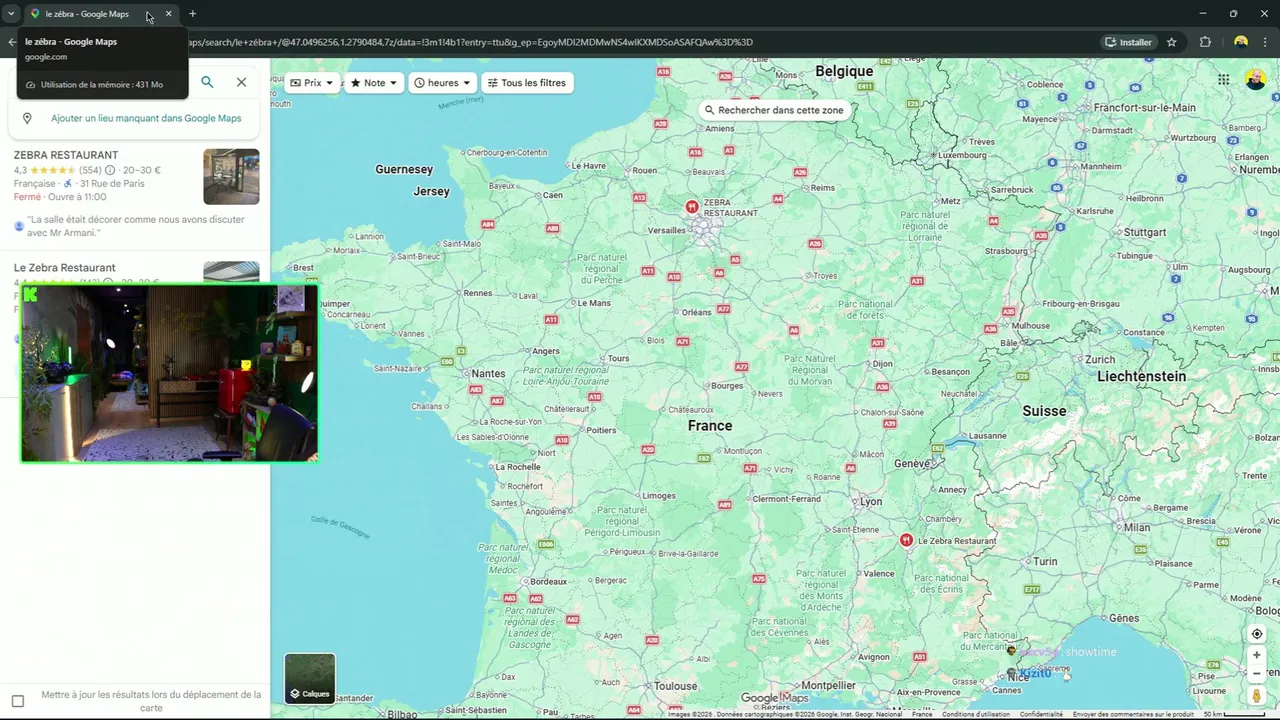Screen dimensions: 1280x720
Task: Click the 'Nantes' city label
Action: click(488, 373)
